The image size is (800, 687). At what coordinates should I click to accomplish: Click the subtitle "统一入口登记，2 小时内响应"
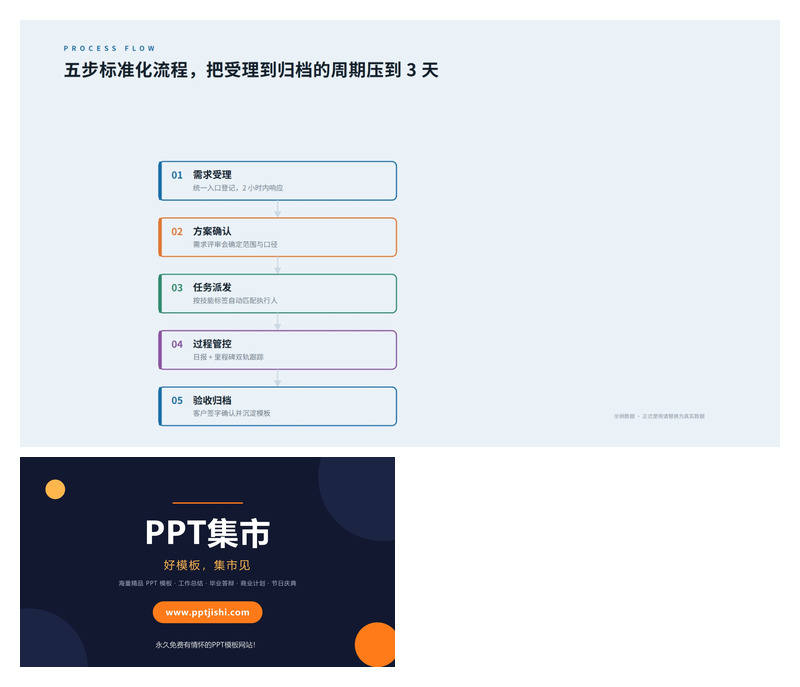(238, 188)
